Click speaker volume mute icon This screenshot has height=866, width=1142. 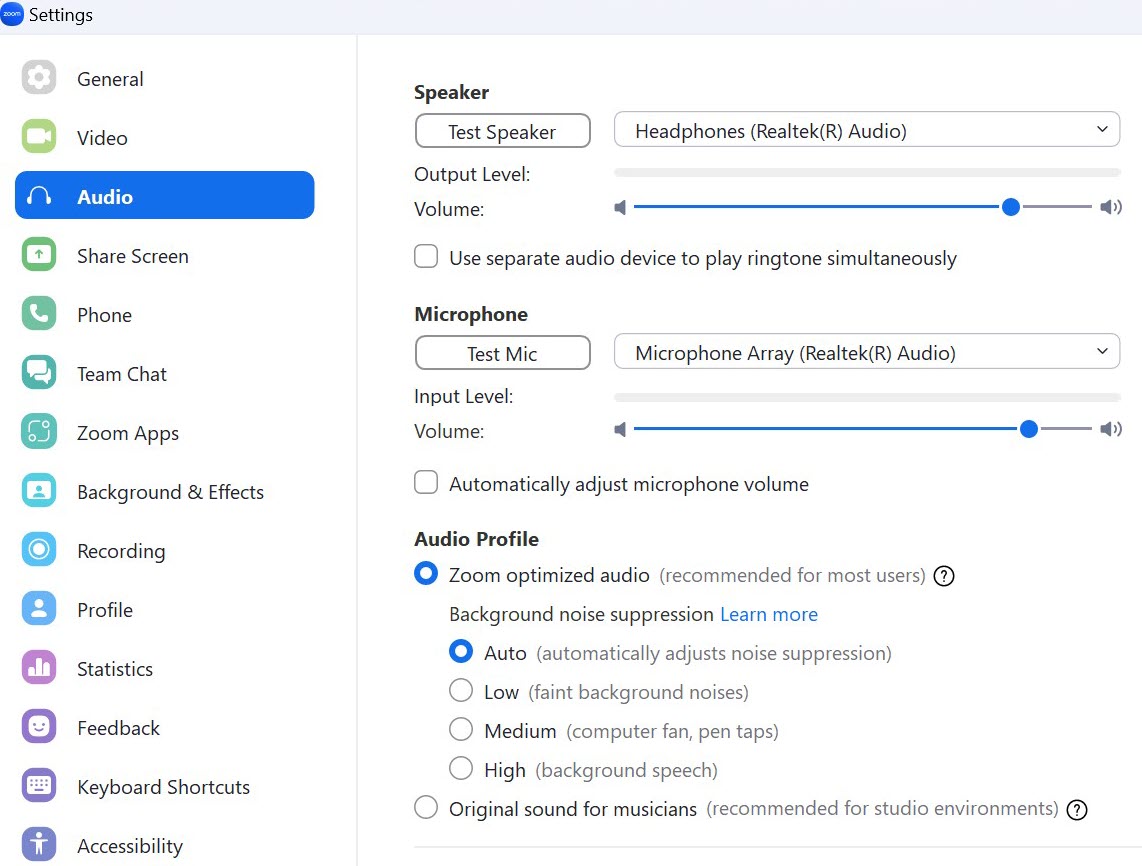tap(620, 208)
